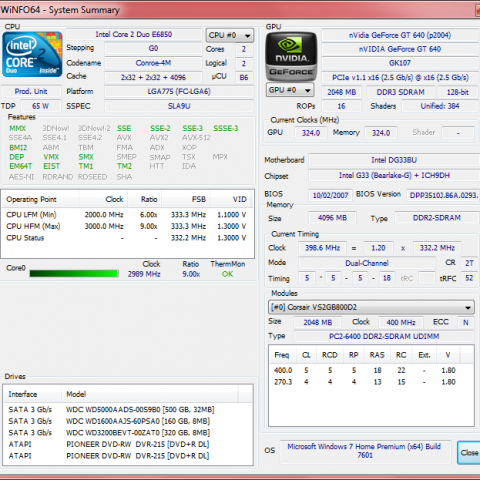480x480 pixels.
Task: Click the Intel Core 2 Duo E6850 field
Action: [x=134, y=34]
